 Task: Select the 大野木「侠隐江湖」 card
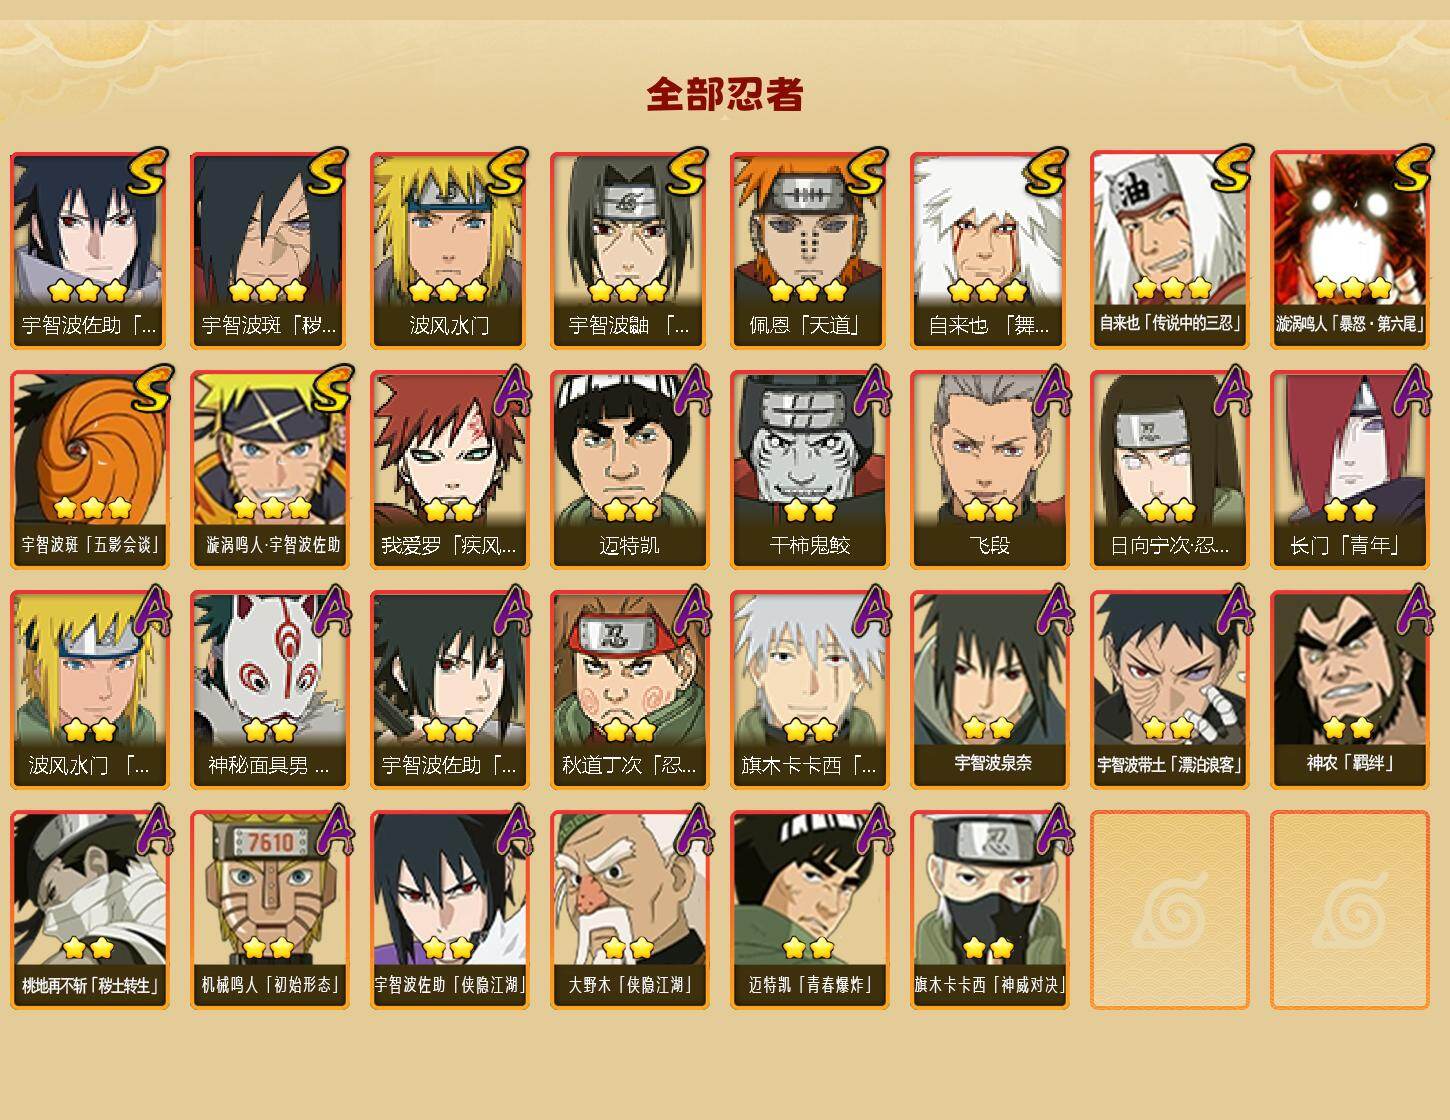630,910
